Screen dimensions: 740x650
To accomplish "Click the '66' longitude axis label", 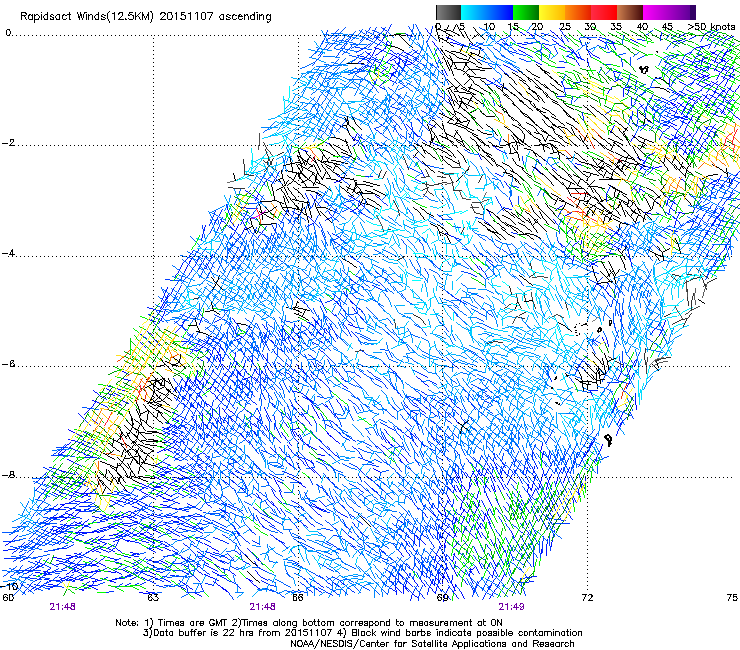I will coord(298,598).
